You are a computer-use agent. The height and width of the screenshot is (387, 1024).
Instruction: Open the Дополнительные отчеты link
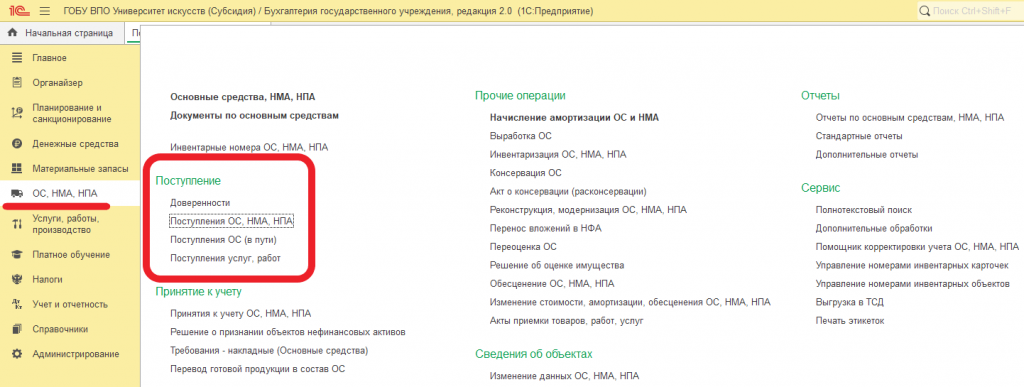pos(867,155)
